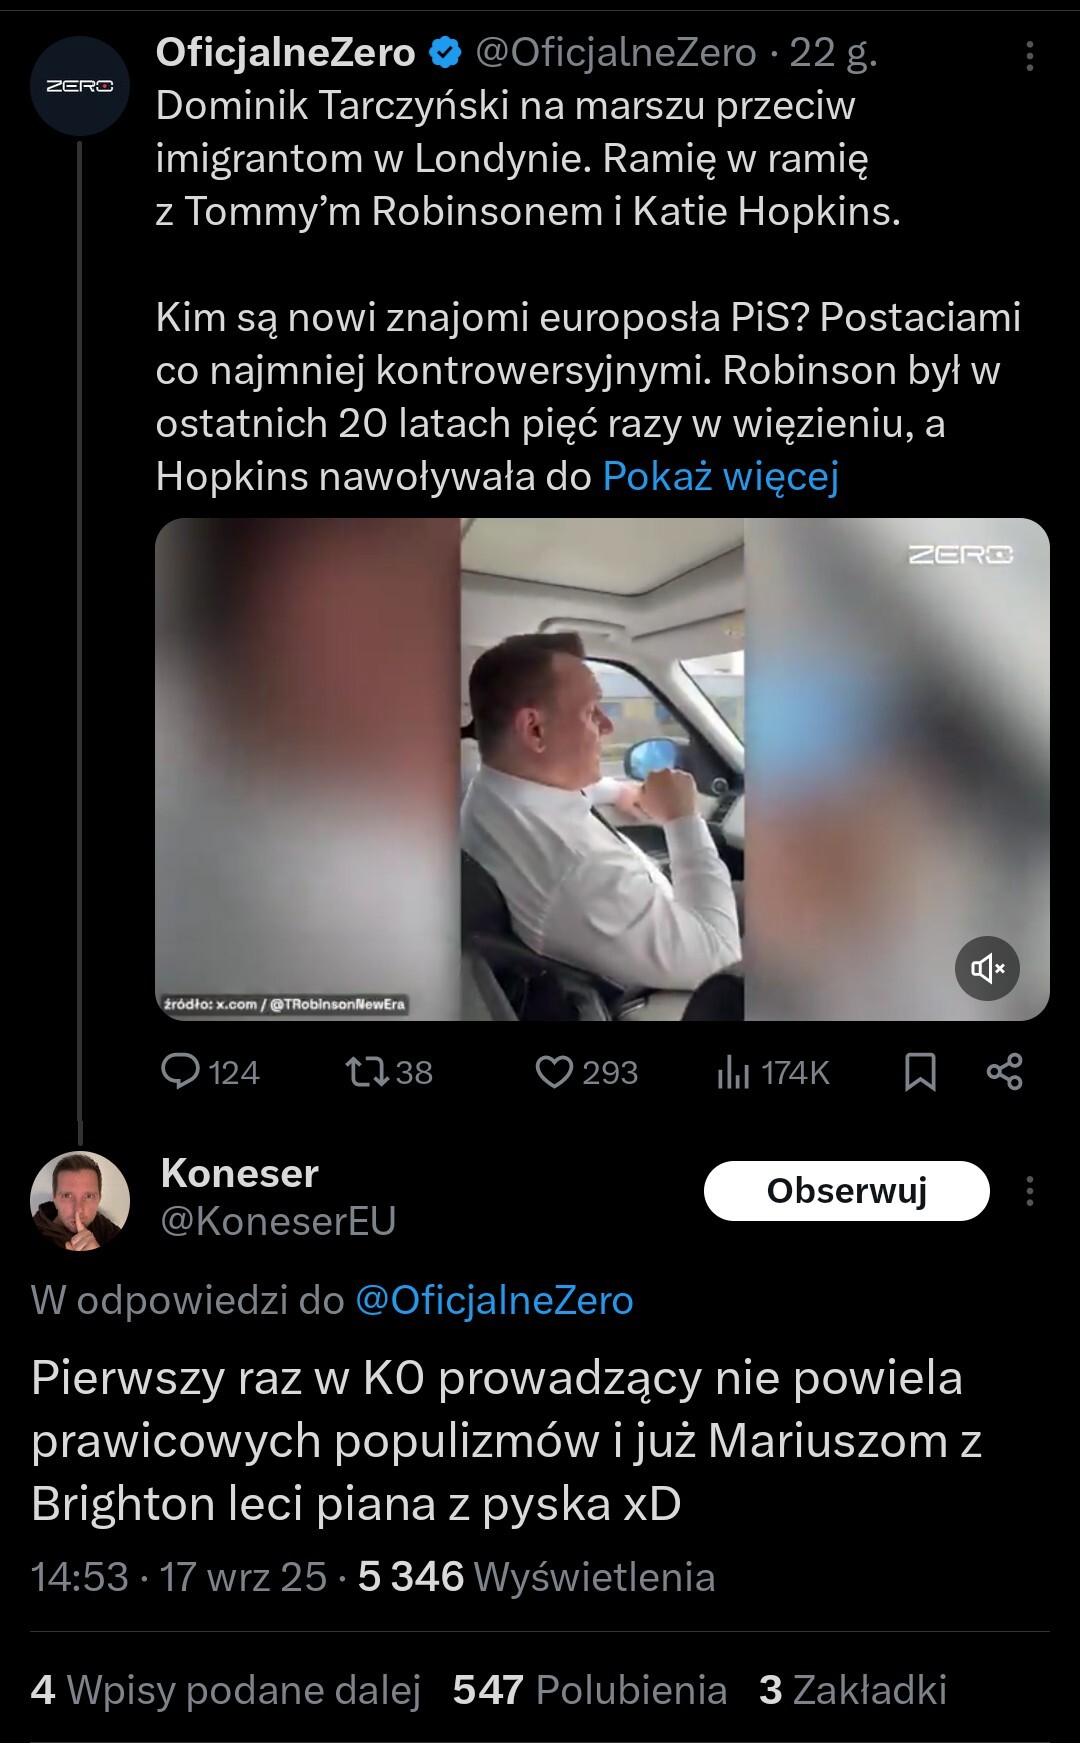The image size is (1080, 1743).
Task: Follow Koneser with the Obserwuj button
Action: (x=847, y=1191)
